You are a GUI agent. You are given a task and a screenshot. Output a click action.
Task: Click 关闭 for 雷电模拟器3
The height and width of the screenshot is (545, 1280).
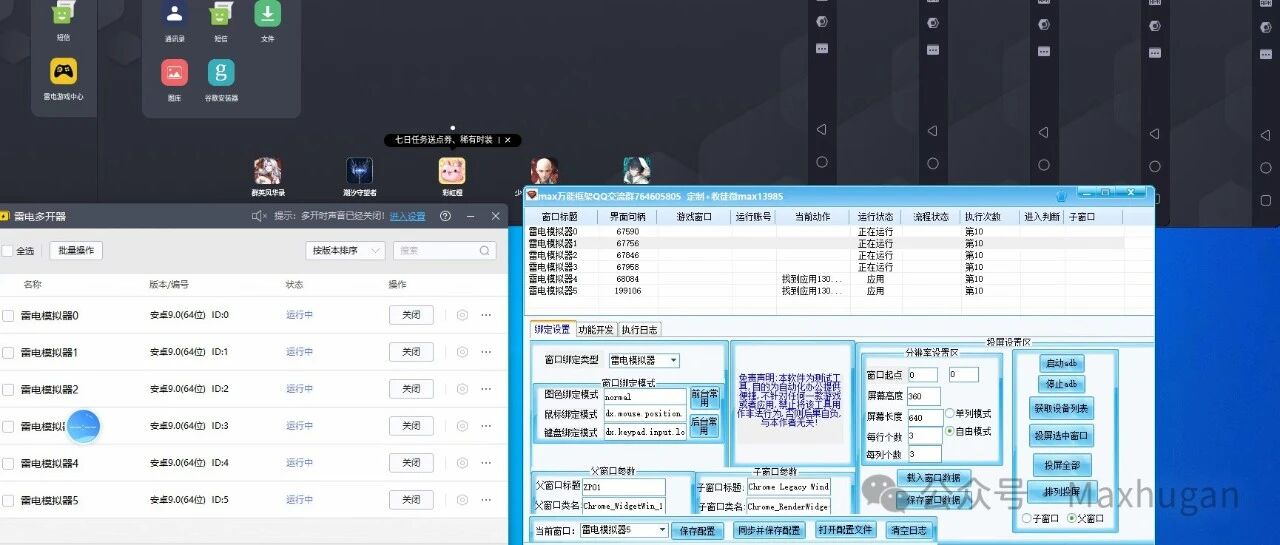click(x=411, y=426)
